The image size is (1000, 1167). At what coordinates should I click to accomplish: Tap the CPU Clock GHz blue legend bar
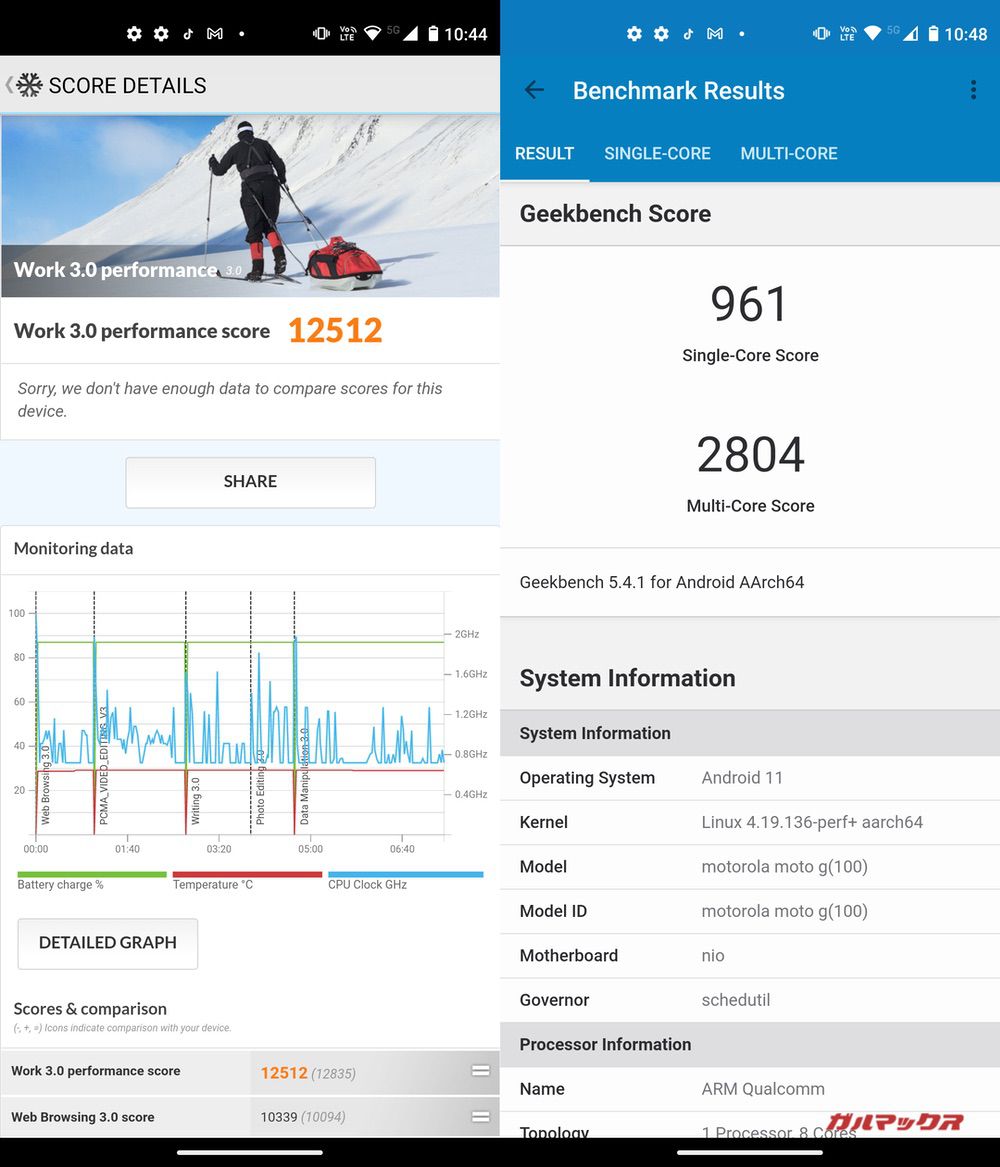405,874
